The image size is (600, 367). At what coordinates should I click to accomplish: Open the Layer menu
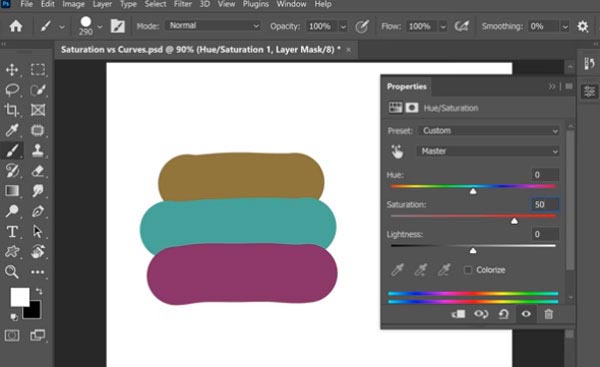pyautogui.click(x=102, y=4)
